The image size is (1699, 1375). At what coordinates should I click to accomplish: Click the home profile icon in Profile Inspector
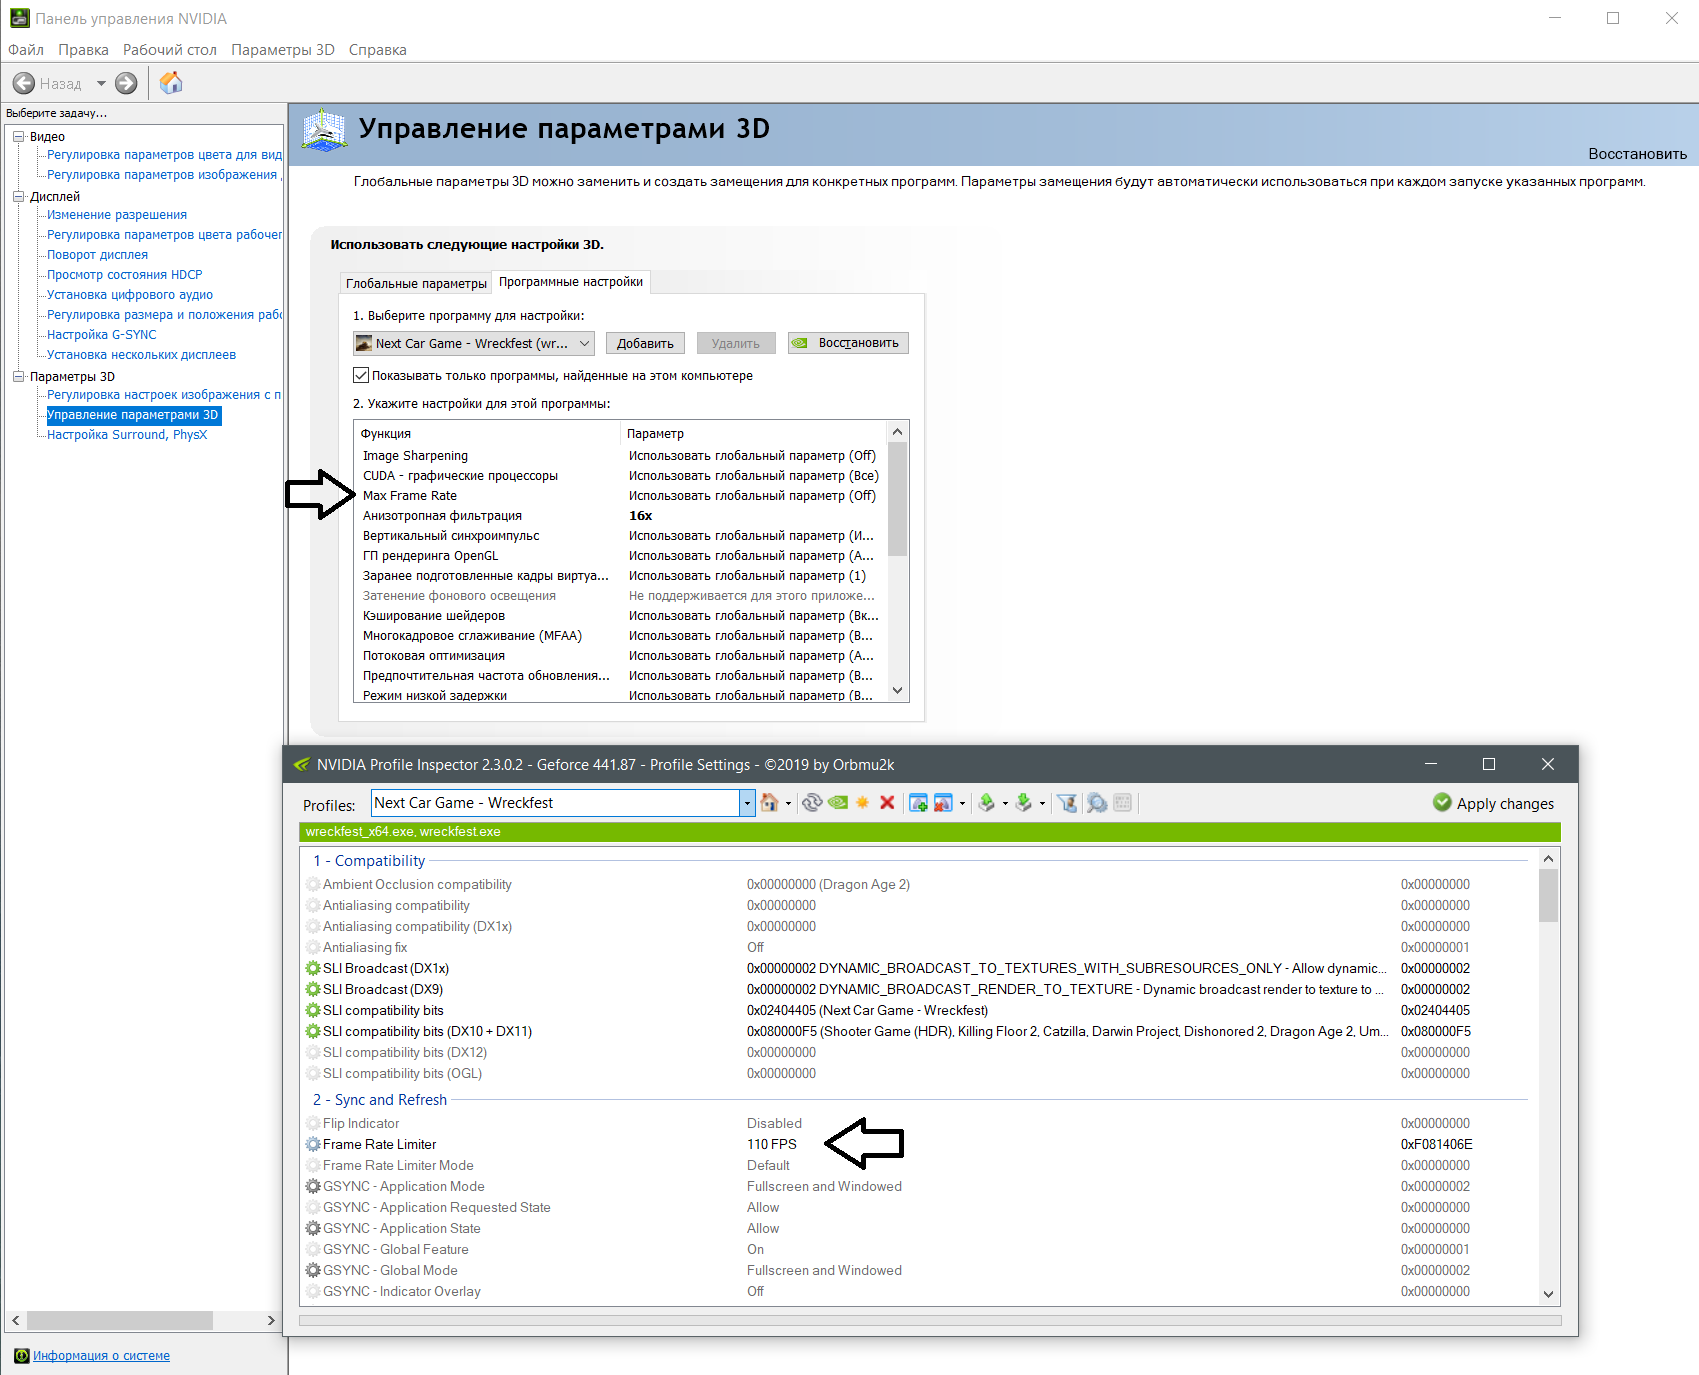[x=769, y=803]
